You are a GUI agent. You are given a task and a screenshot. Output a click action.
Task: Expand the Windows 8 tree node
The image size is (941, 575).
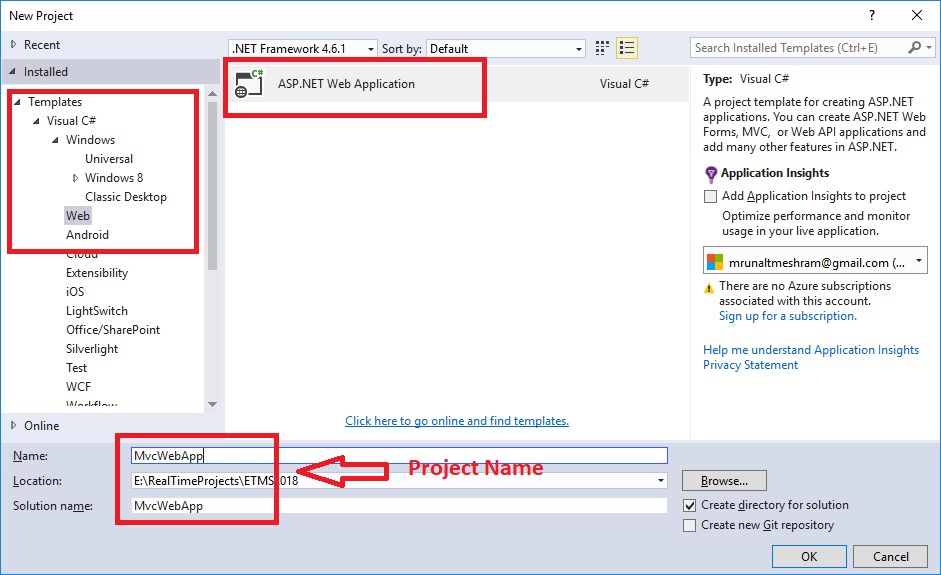(75, 178)
